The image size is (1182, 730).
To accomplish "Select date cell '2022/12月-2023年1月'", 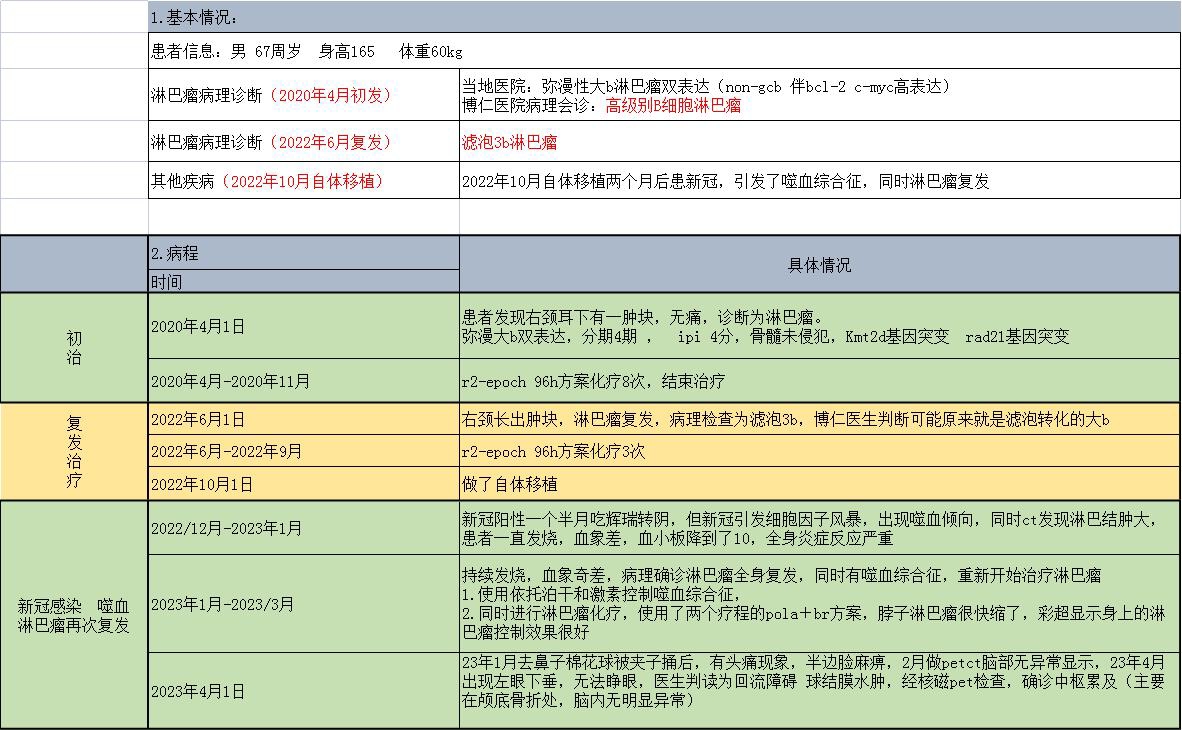I will 304,528.
